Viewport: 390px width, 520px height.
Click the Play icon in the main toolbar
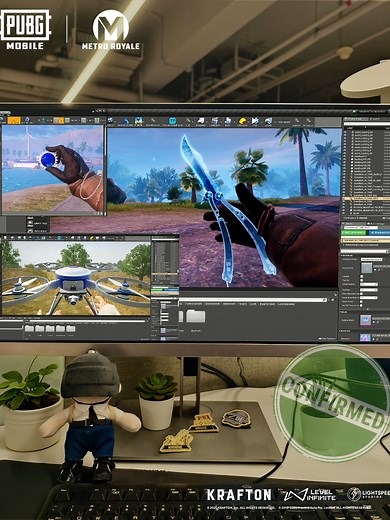tap(255, 121)
